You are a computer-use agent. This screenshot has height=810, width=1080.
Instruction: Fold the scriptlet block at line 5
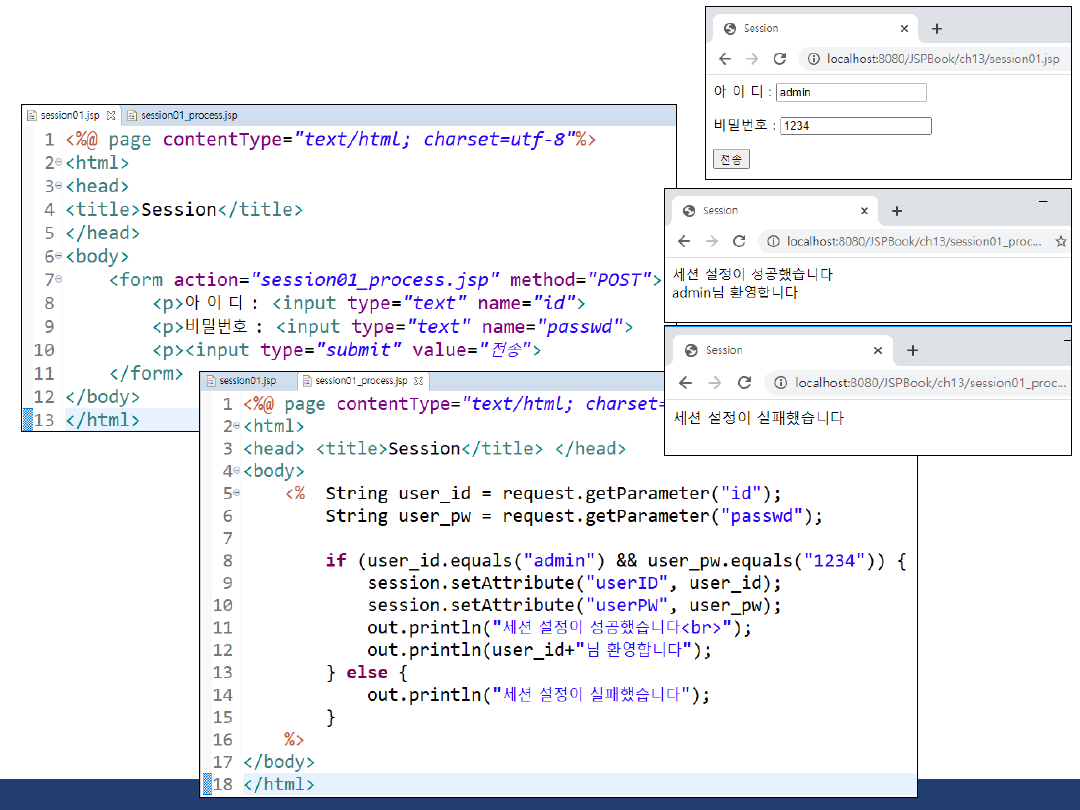pos(237,493)
